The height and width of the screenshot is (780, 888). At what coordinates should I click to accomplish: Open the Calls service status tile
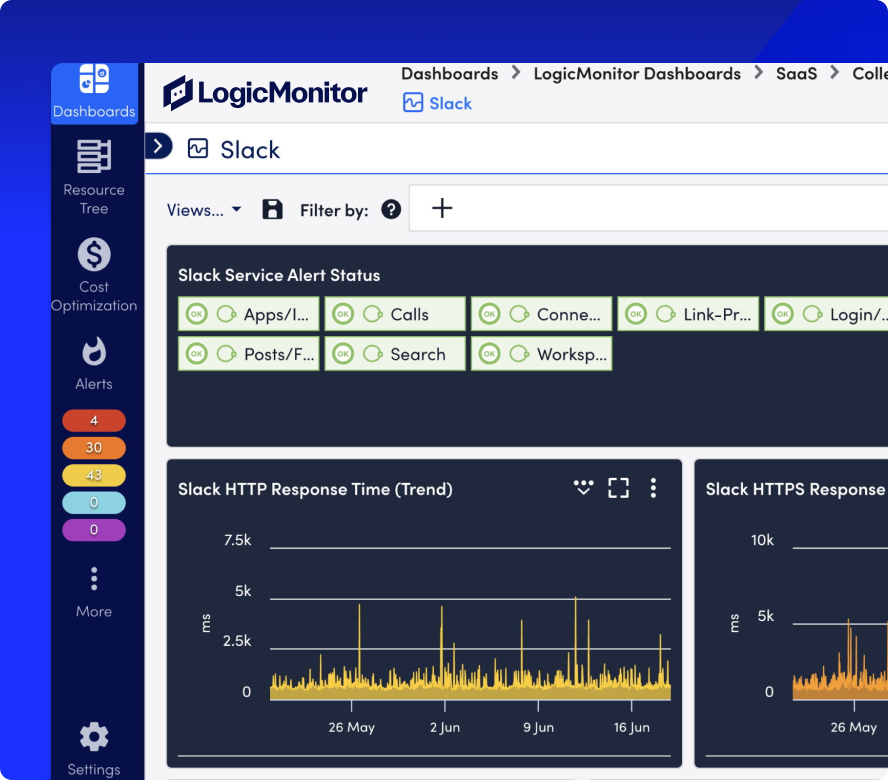tap(395, 314)
